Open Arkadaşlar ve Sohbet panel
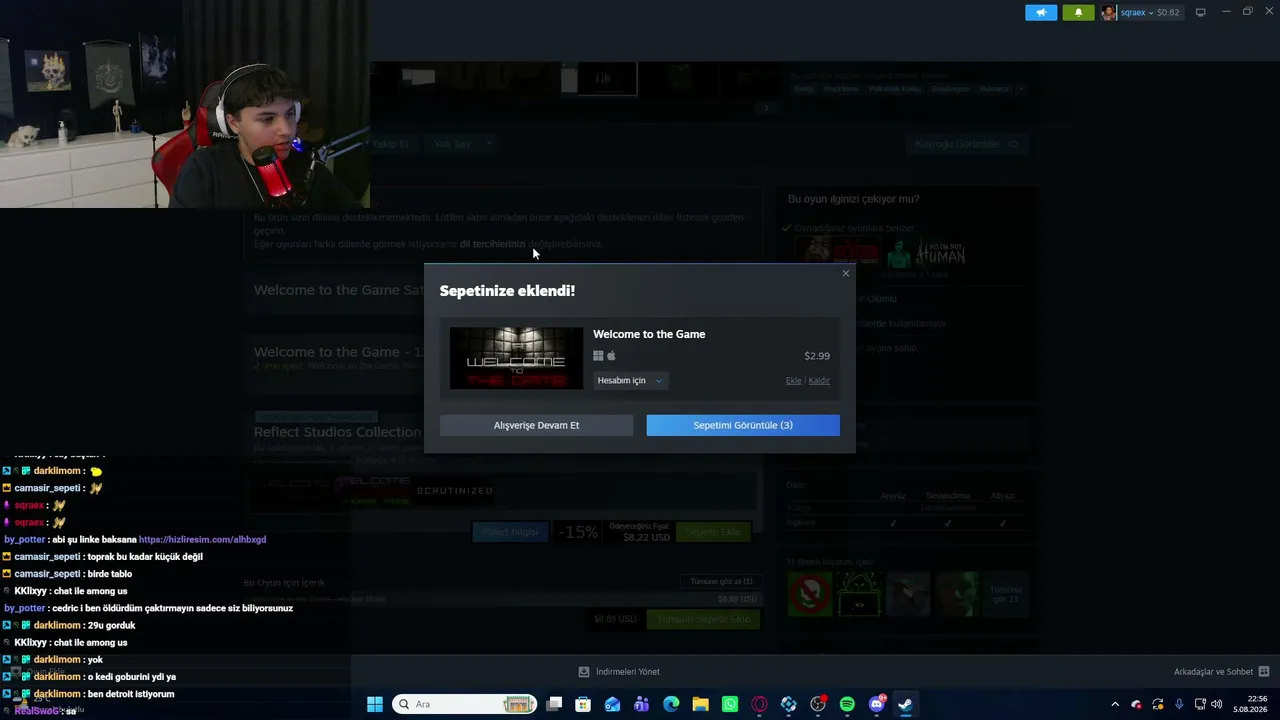Viewport: 1280px width, 720px height. pos(1221,672)
